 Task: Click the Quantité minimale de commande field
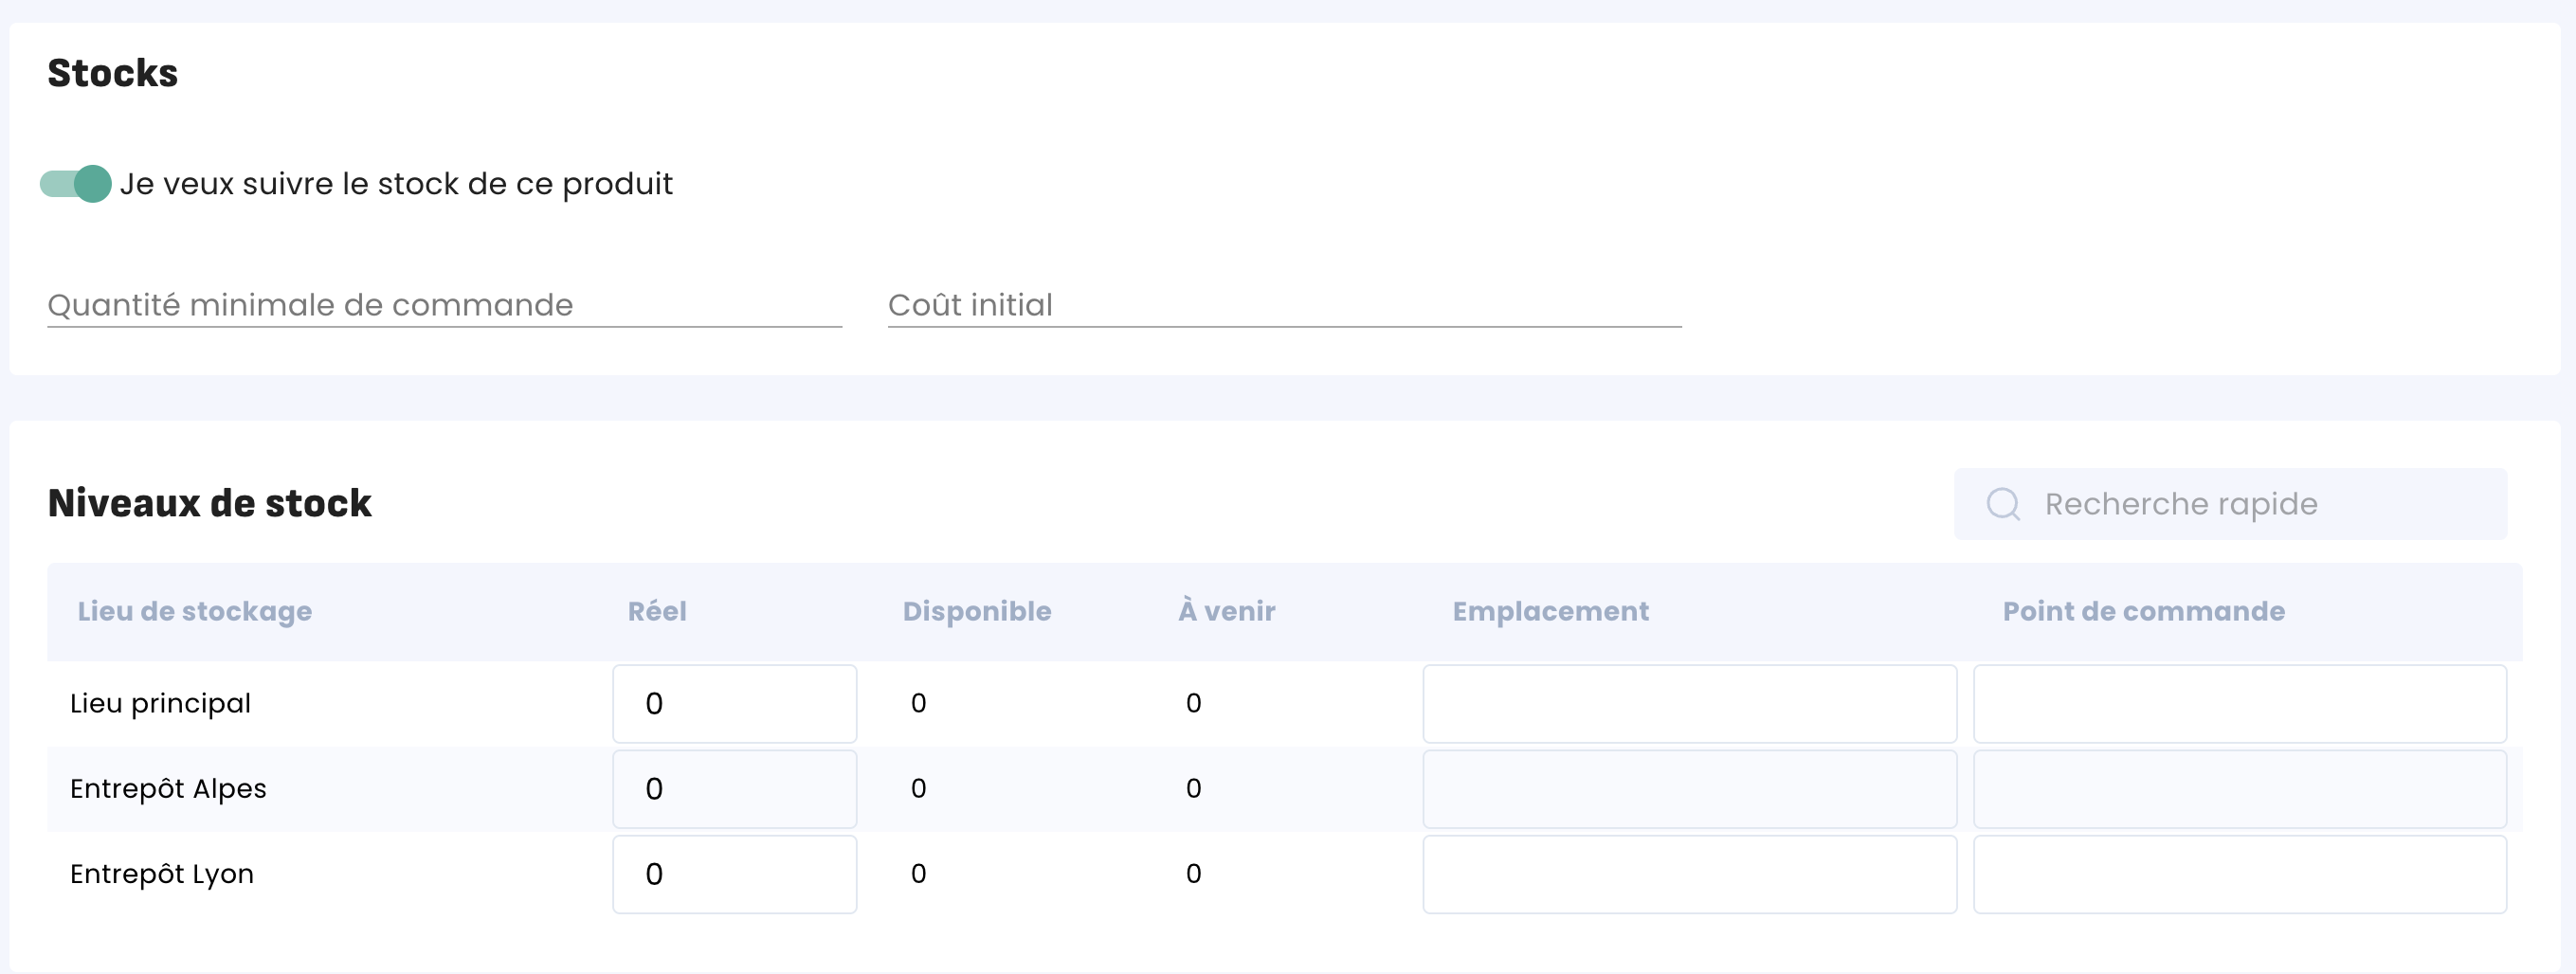pyautogui.click(x=444, y=305)
